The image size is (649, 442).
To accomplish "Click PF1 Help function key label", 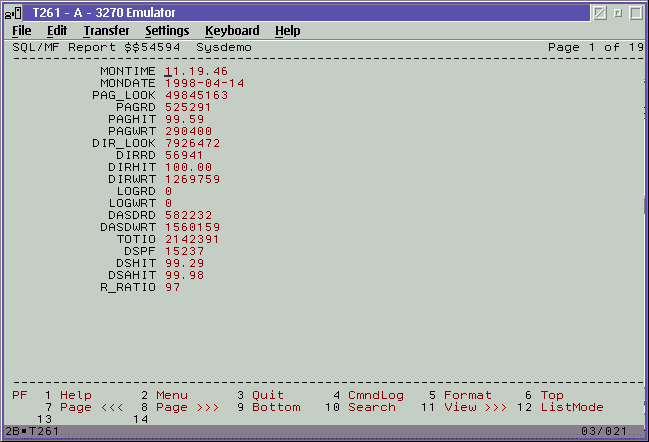I will pyautogui.click(x=76, y=395).
